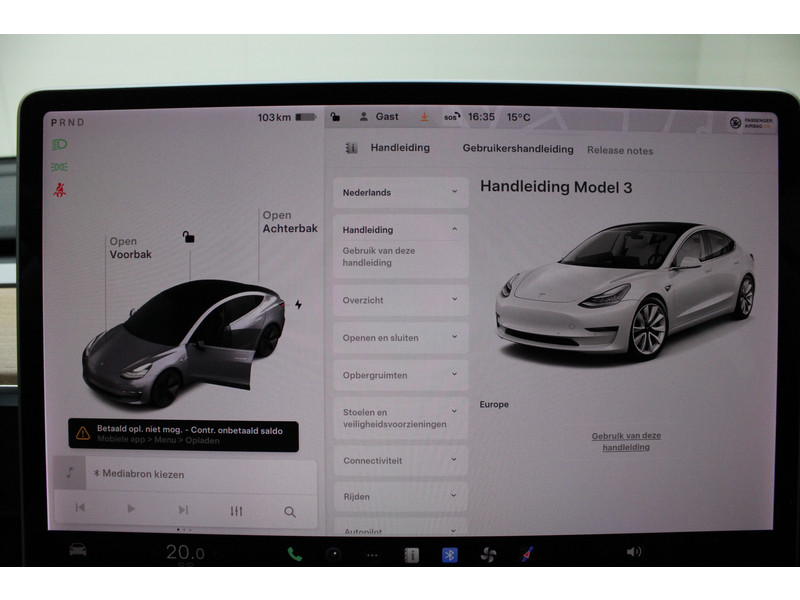Tap the 15°C outside temperature
Image resolution: width=800 pixels, height=600 pixels.
(x=518, y=117)
